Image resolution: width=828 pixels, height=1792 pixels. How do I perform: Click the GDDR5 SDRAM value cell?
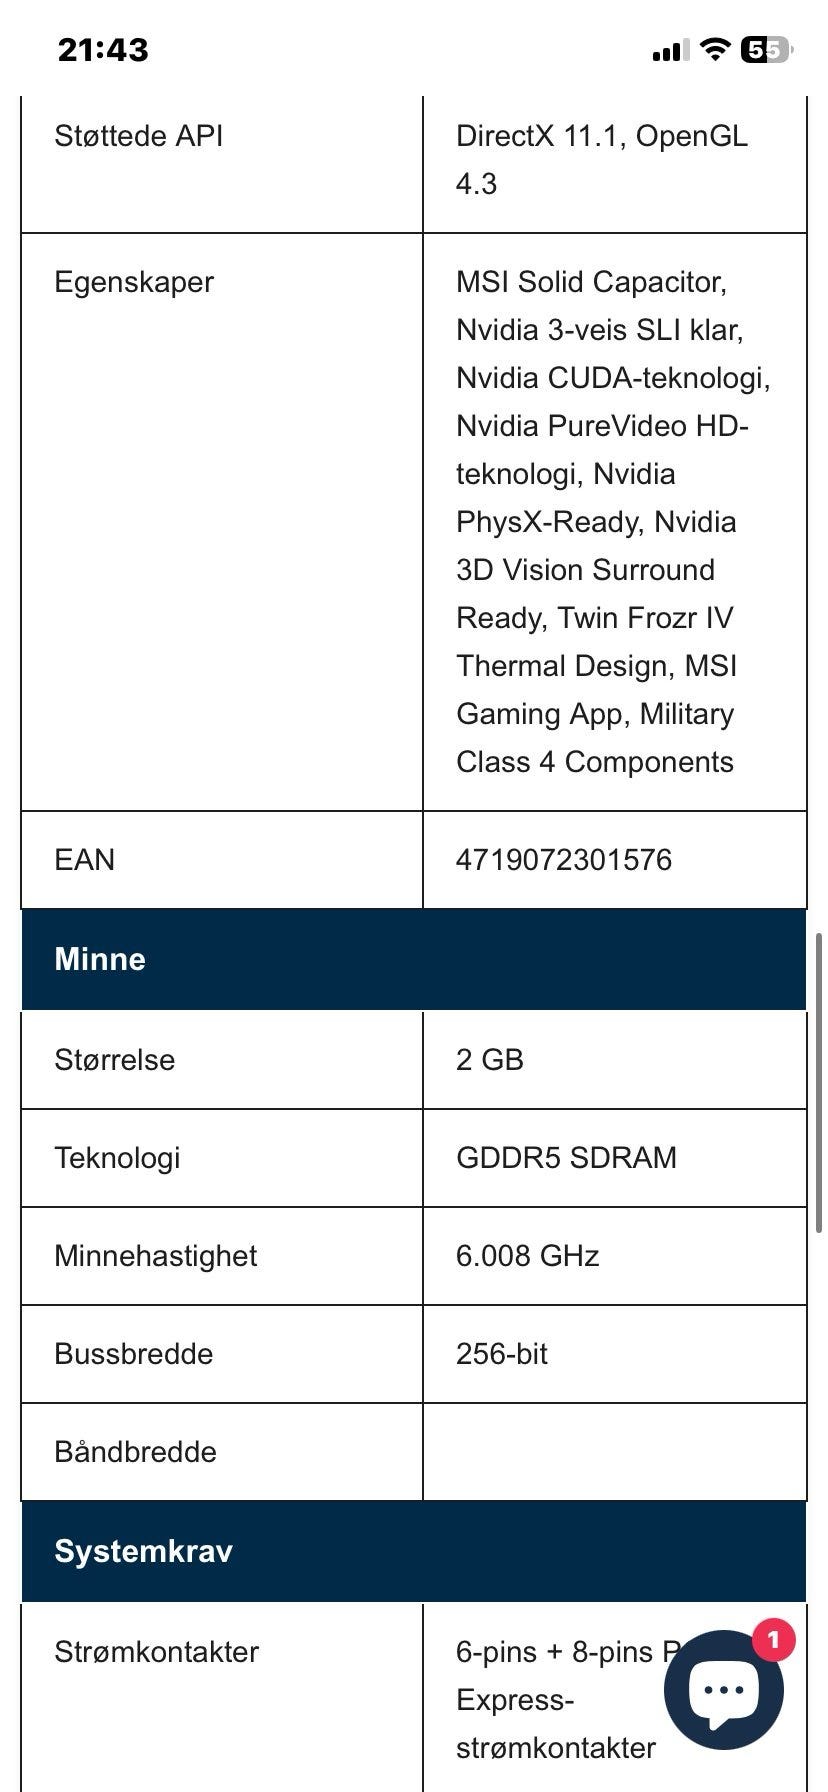[x=615, y=1158]
